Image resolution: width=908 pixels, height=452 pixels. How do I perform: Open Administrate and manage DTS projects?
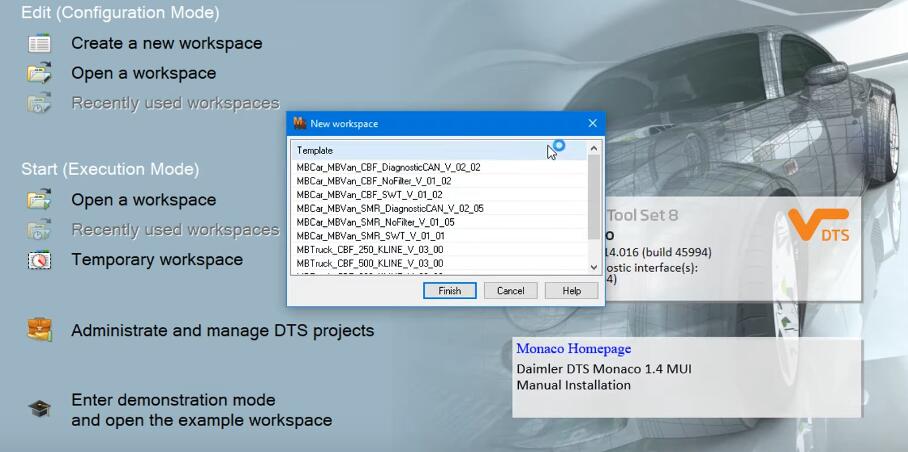coord(222,330)
